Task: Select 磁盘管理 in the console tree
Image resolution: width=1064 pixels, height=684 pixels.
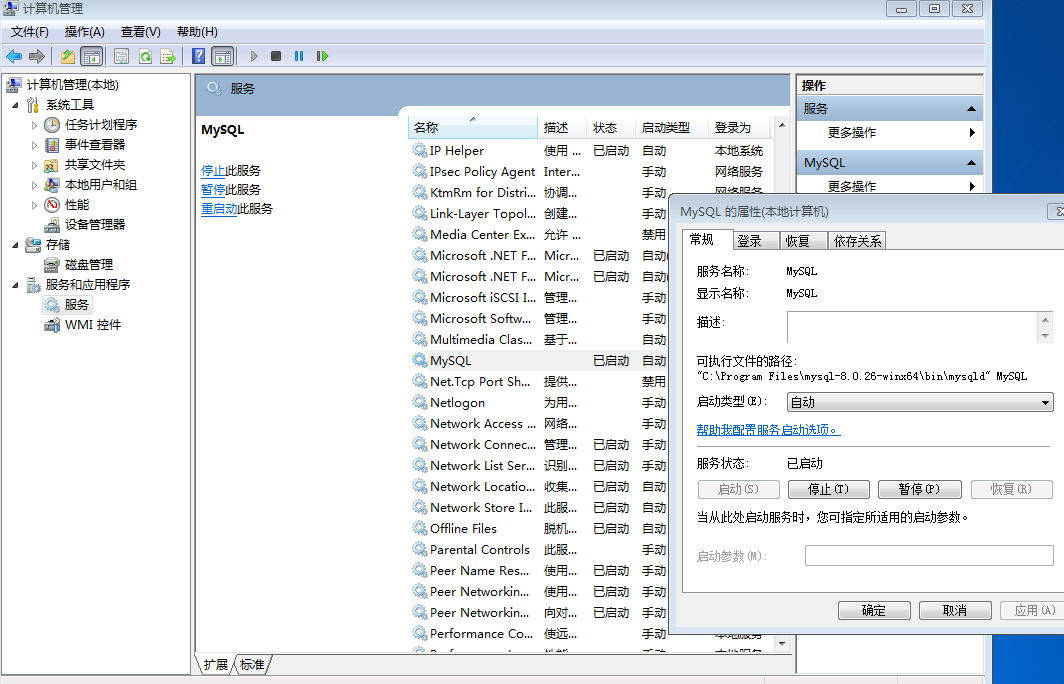Action: pyautogui.click(x=89, y=265)
